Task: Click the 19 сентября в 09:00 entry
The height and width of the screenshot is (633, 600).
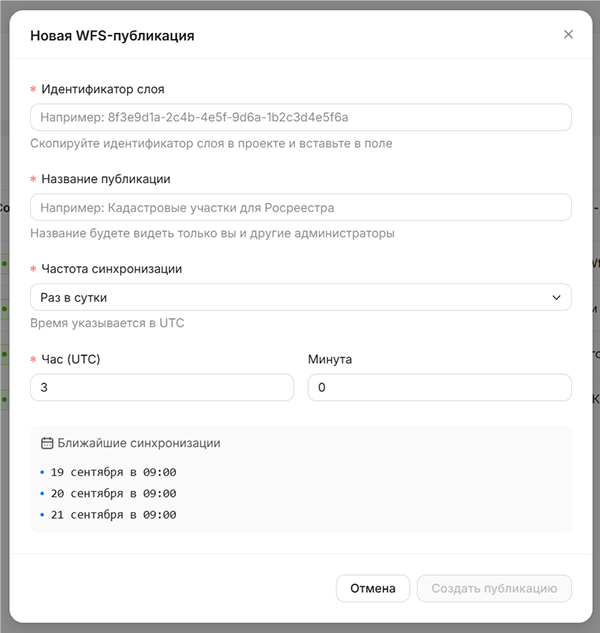Action: 113,472
